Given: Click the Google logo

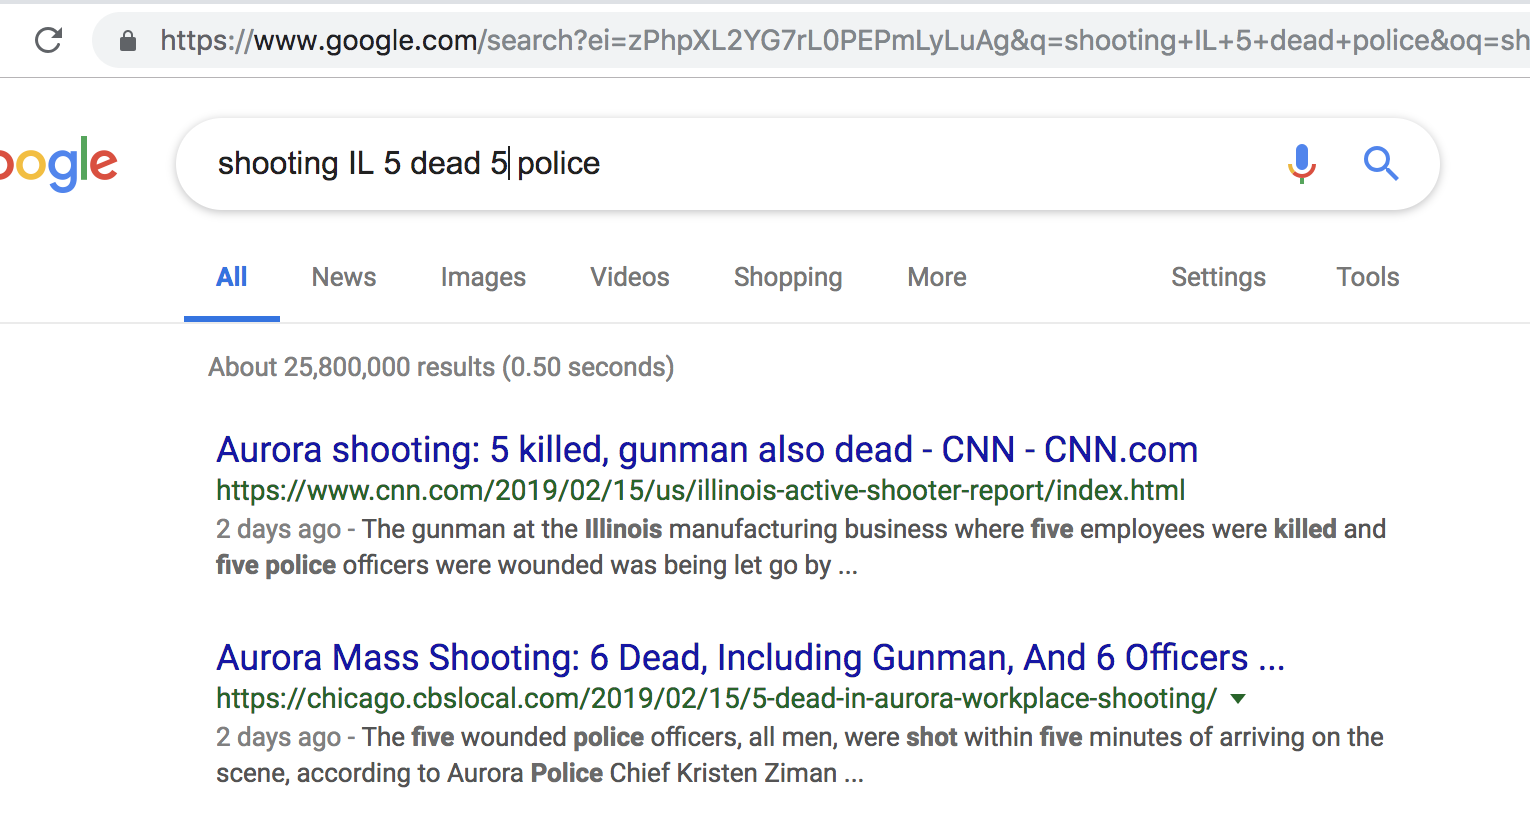Looking at the screenshot, I should point(60,164).
